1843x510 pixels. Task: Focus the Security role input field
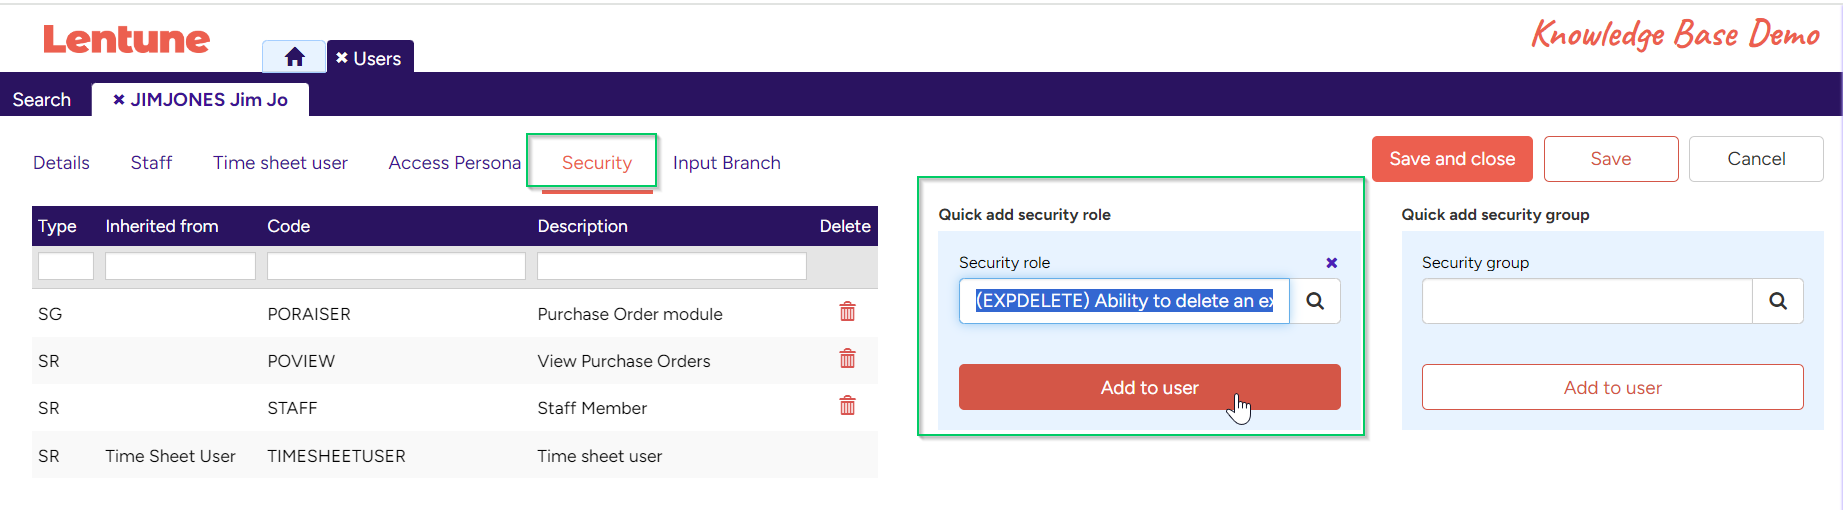(x=1124, y=301)
